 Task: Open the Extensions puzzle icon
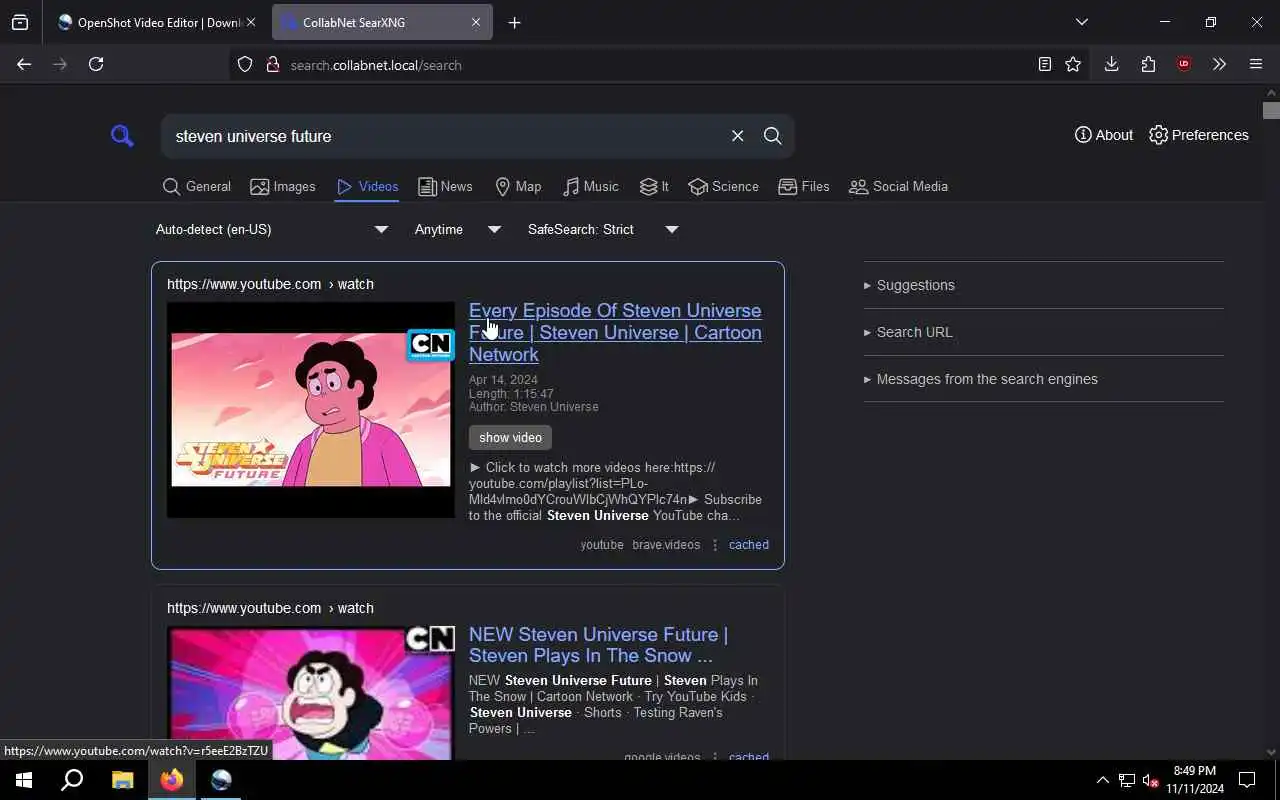[1148, 64]
